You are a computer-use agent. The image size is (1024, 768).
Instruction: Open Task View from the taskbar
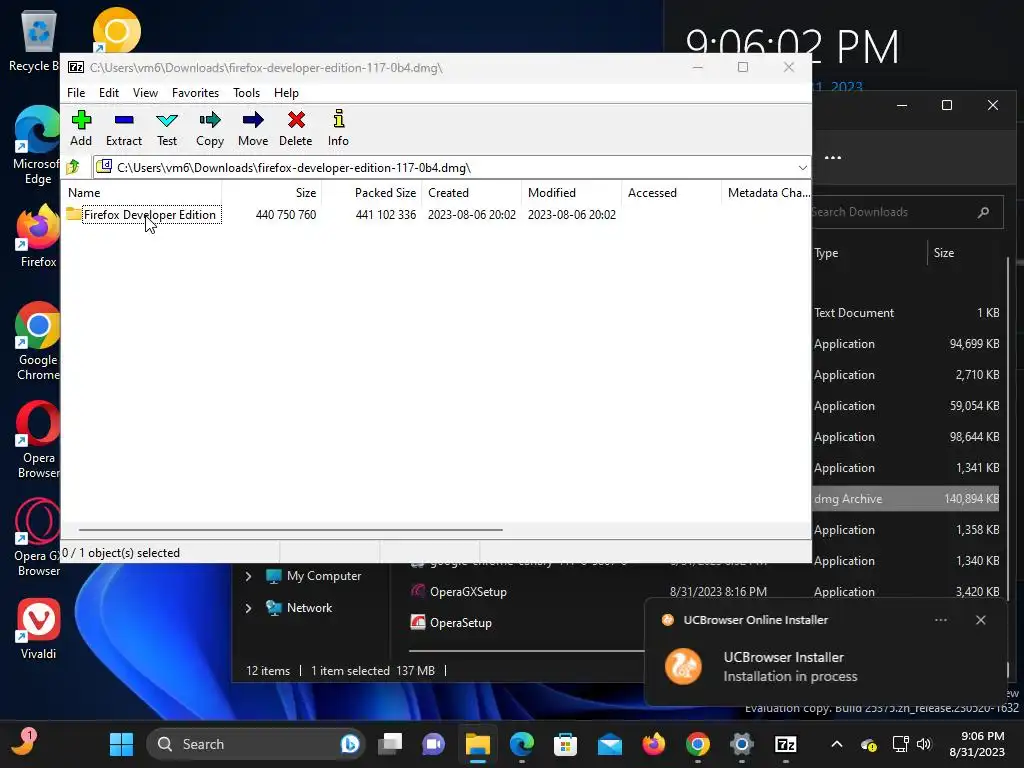click(391, 744)
